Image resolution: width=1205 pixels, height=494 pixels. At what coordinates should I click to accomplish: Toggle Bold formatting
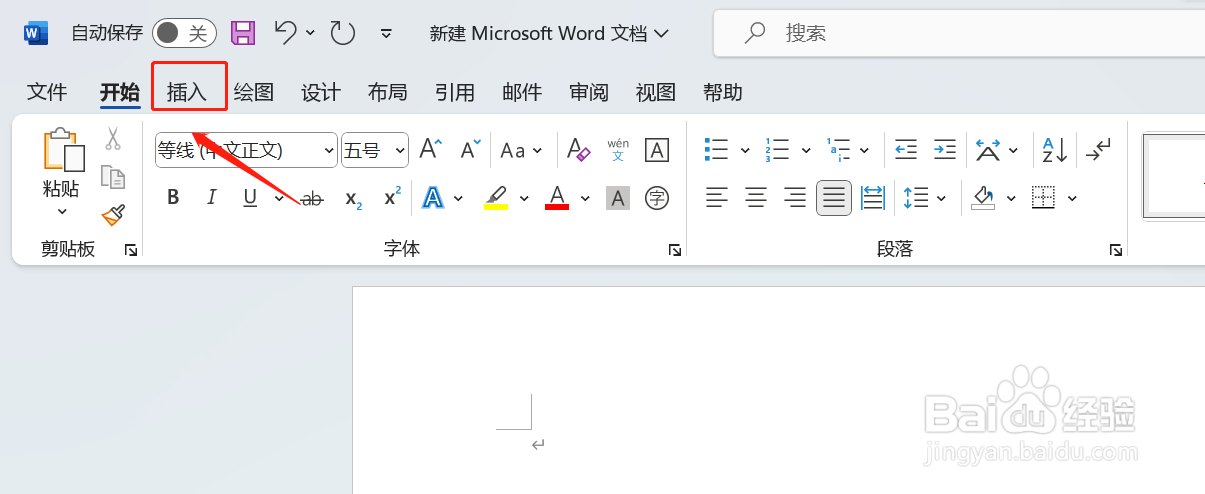click(x=173, y=198)
